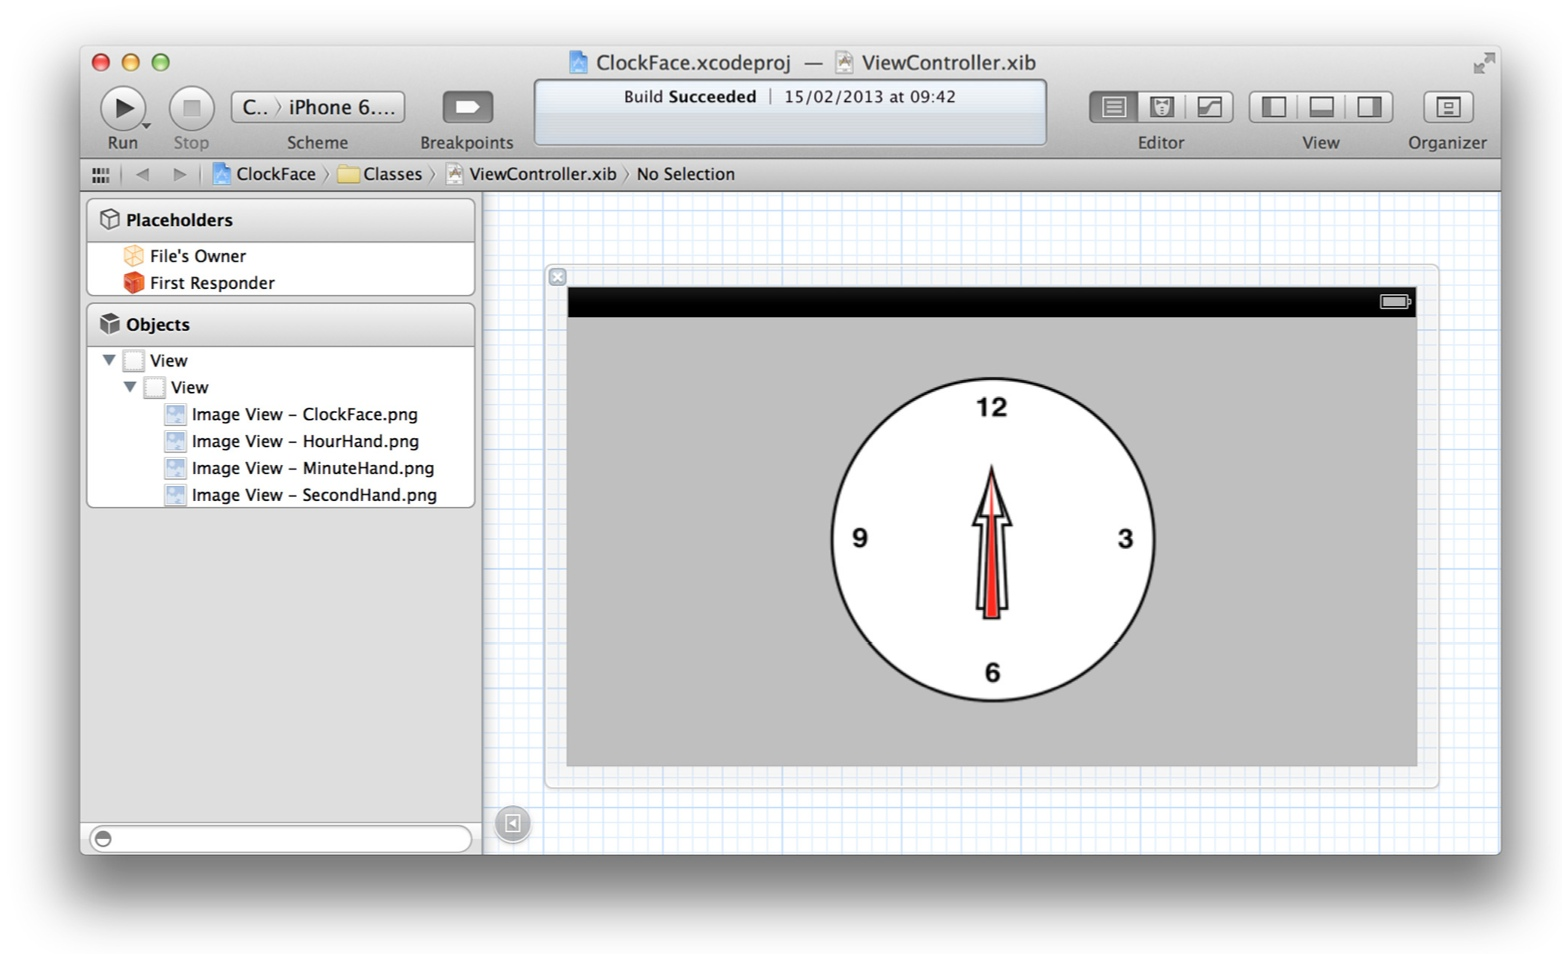Screen dimensions: 1562x954
Task: Open the scheme dropdown showing iPhone 6
Action: 318,107
